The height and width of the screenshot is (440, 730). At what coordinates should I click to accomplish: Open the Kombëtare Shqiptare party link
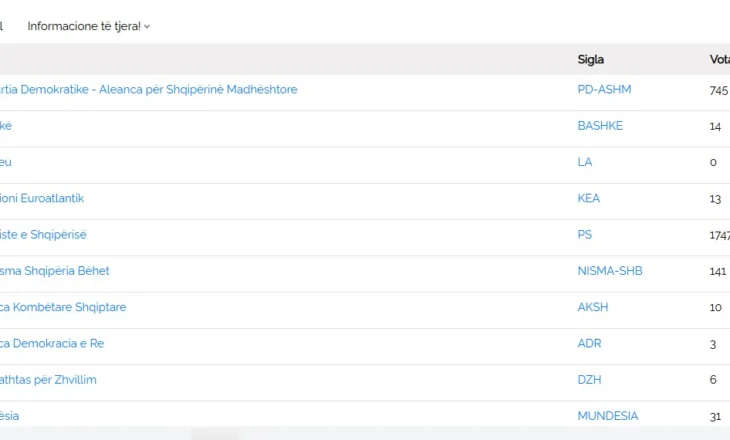[x=63, y=307]
